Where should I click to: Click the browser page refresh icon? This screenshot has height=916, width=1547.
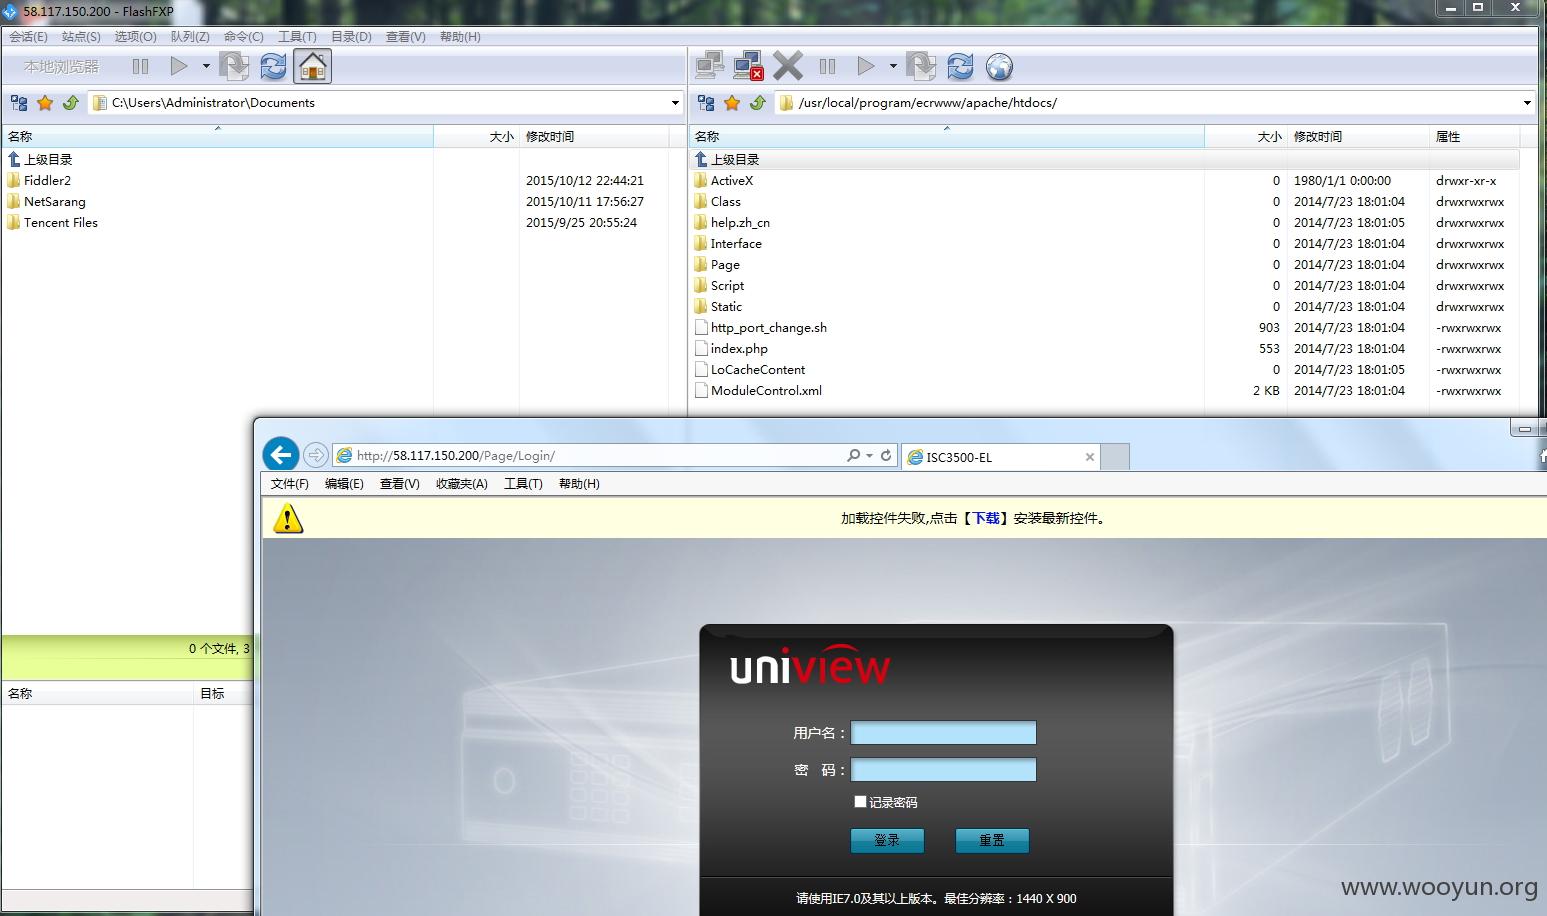tap(886, 455)
